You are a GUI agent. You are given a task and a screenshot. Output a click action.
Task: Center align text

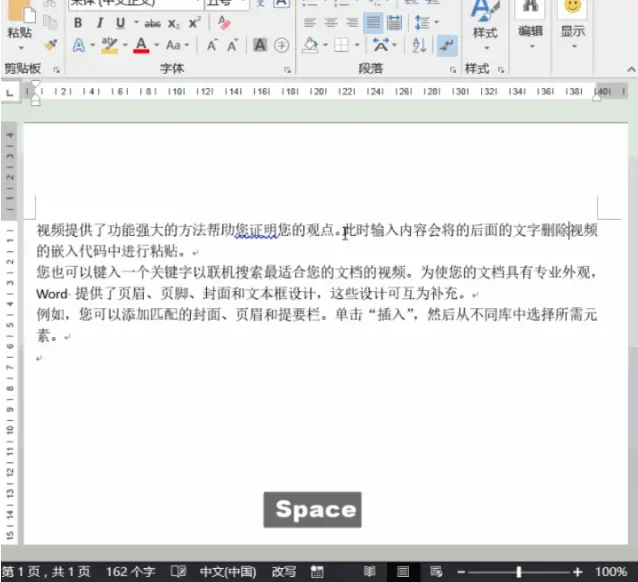tap(331, 22)
